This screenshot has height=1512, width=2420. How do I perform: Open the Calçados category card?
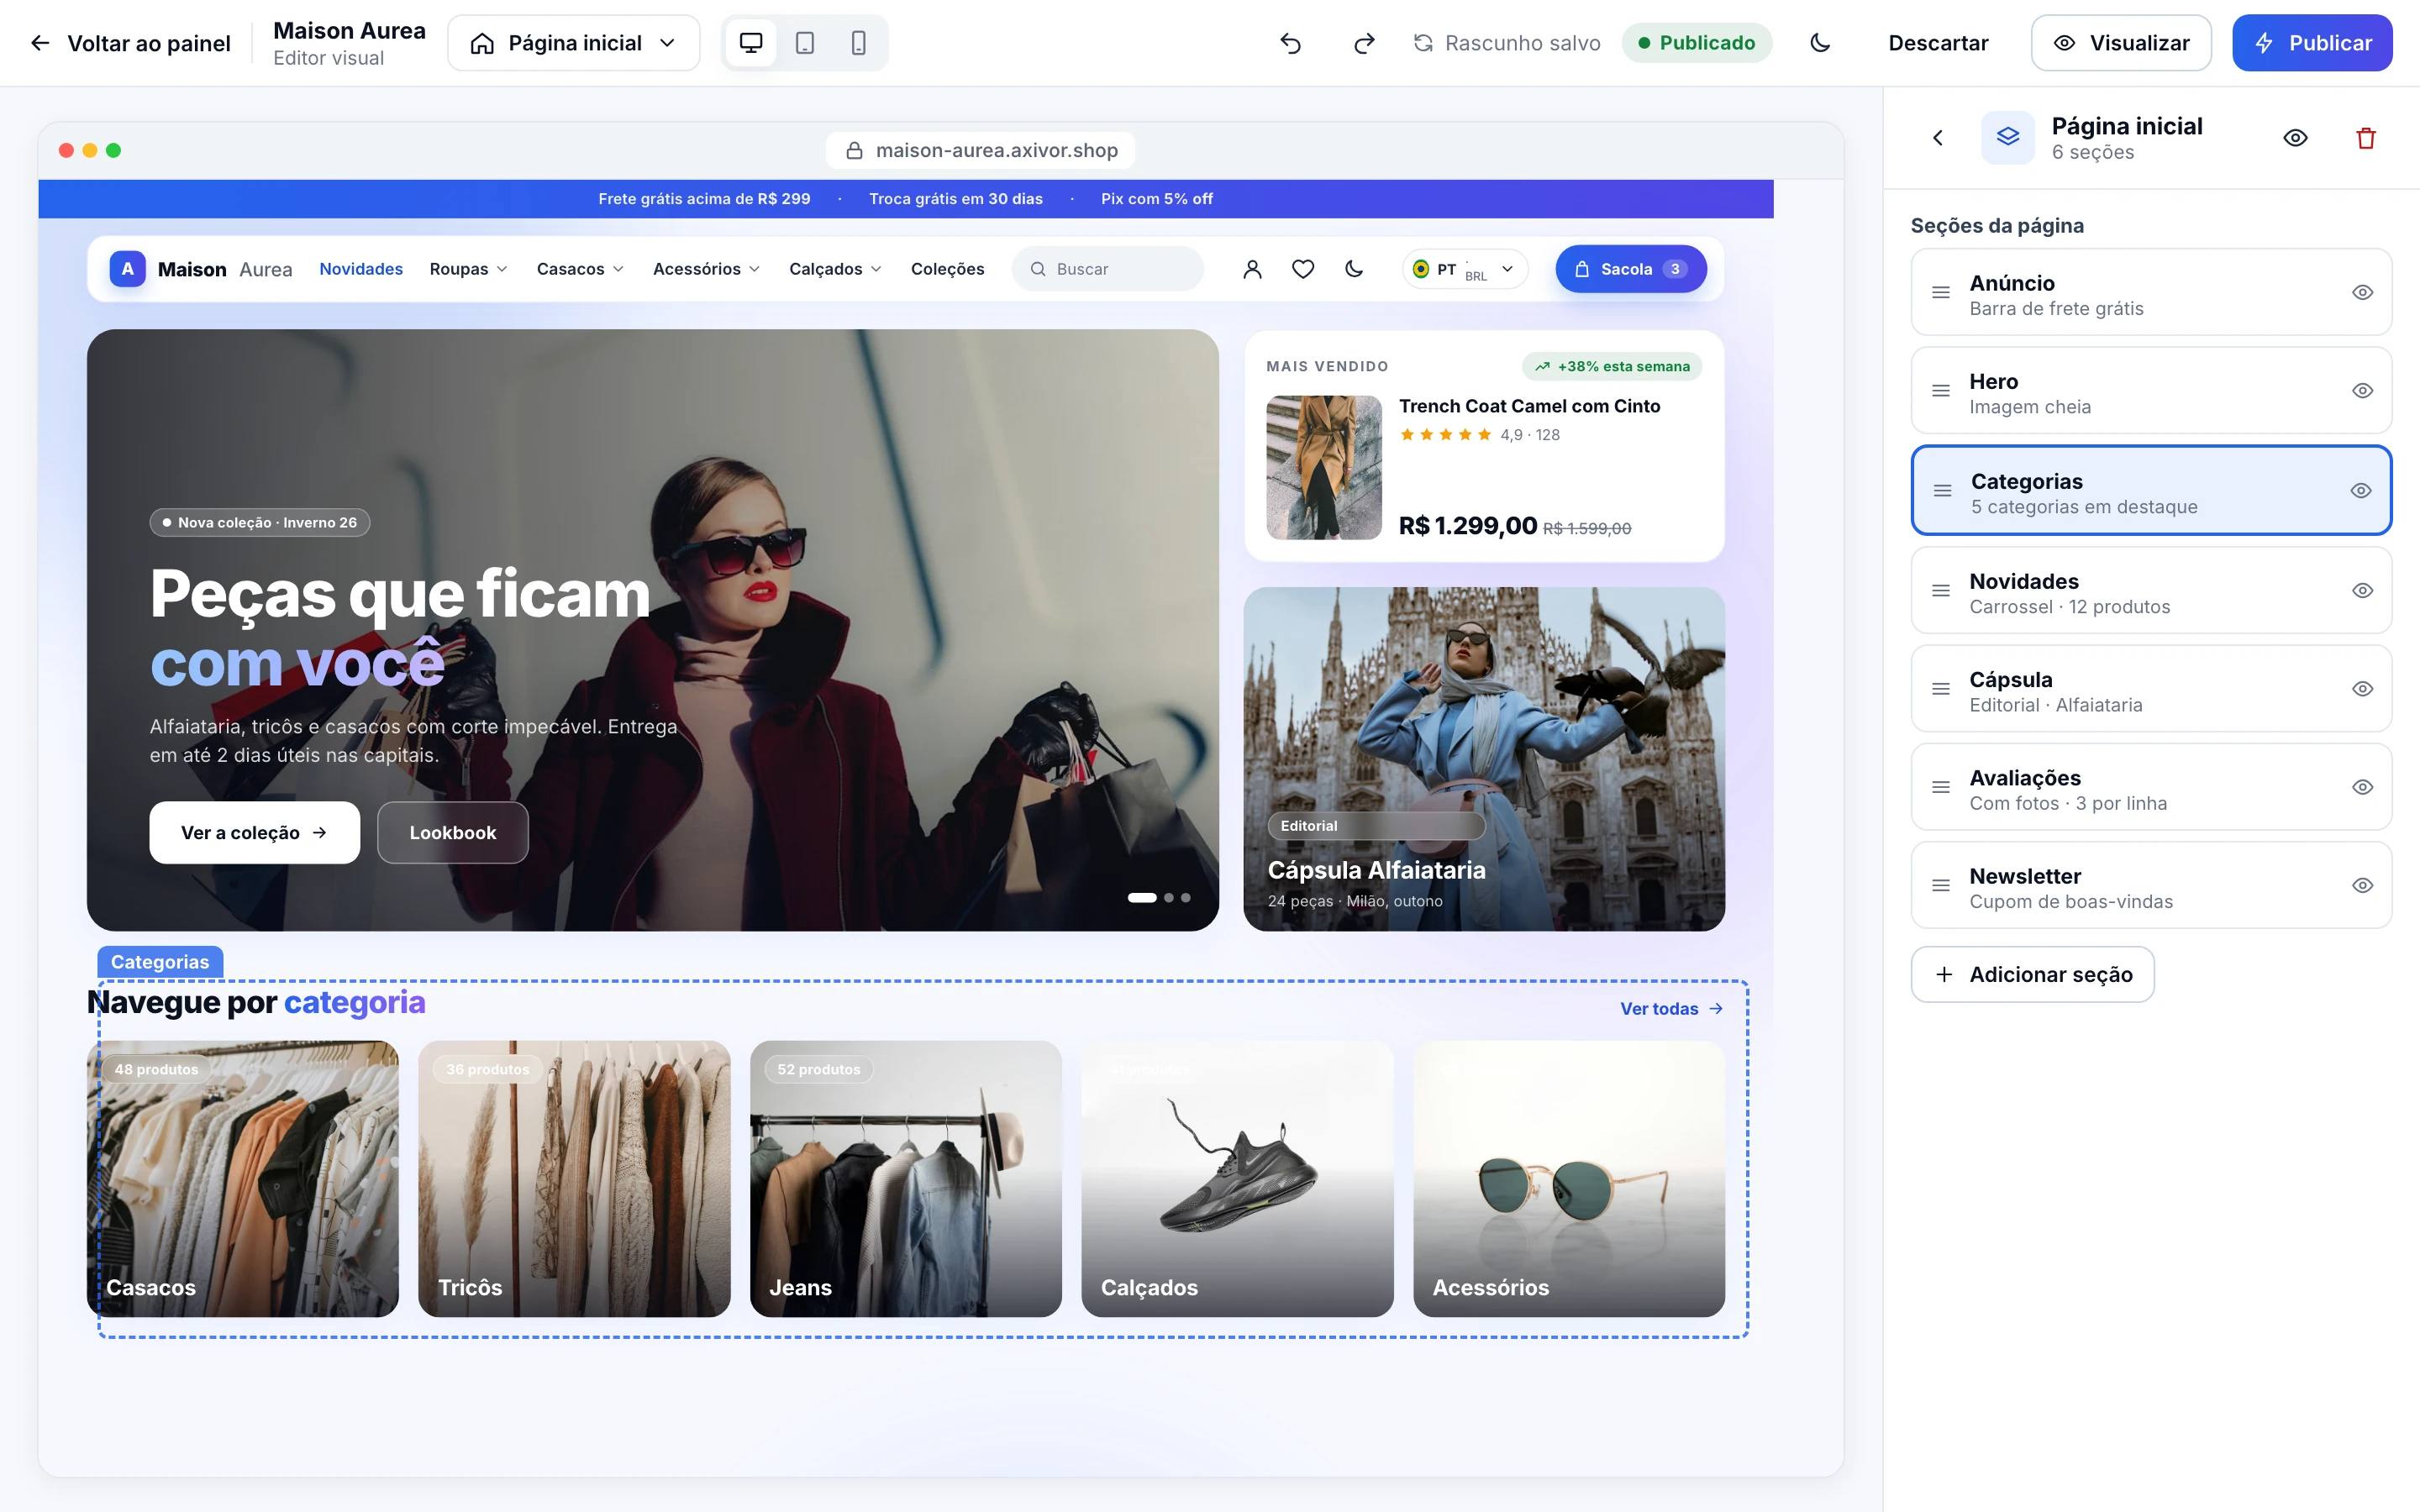[1237, 1179]
